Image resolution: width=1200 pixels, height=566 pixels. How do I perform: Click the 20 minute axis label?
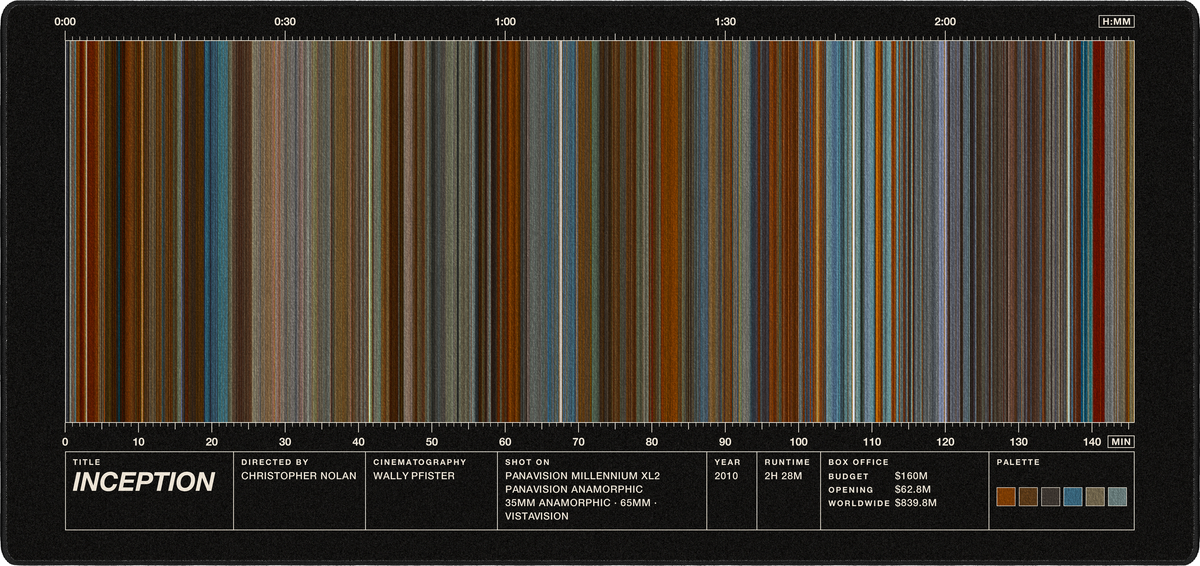[x=212, y=441]
